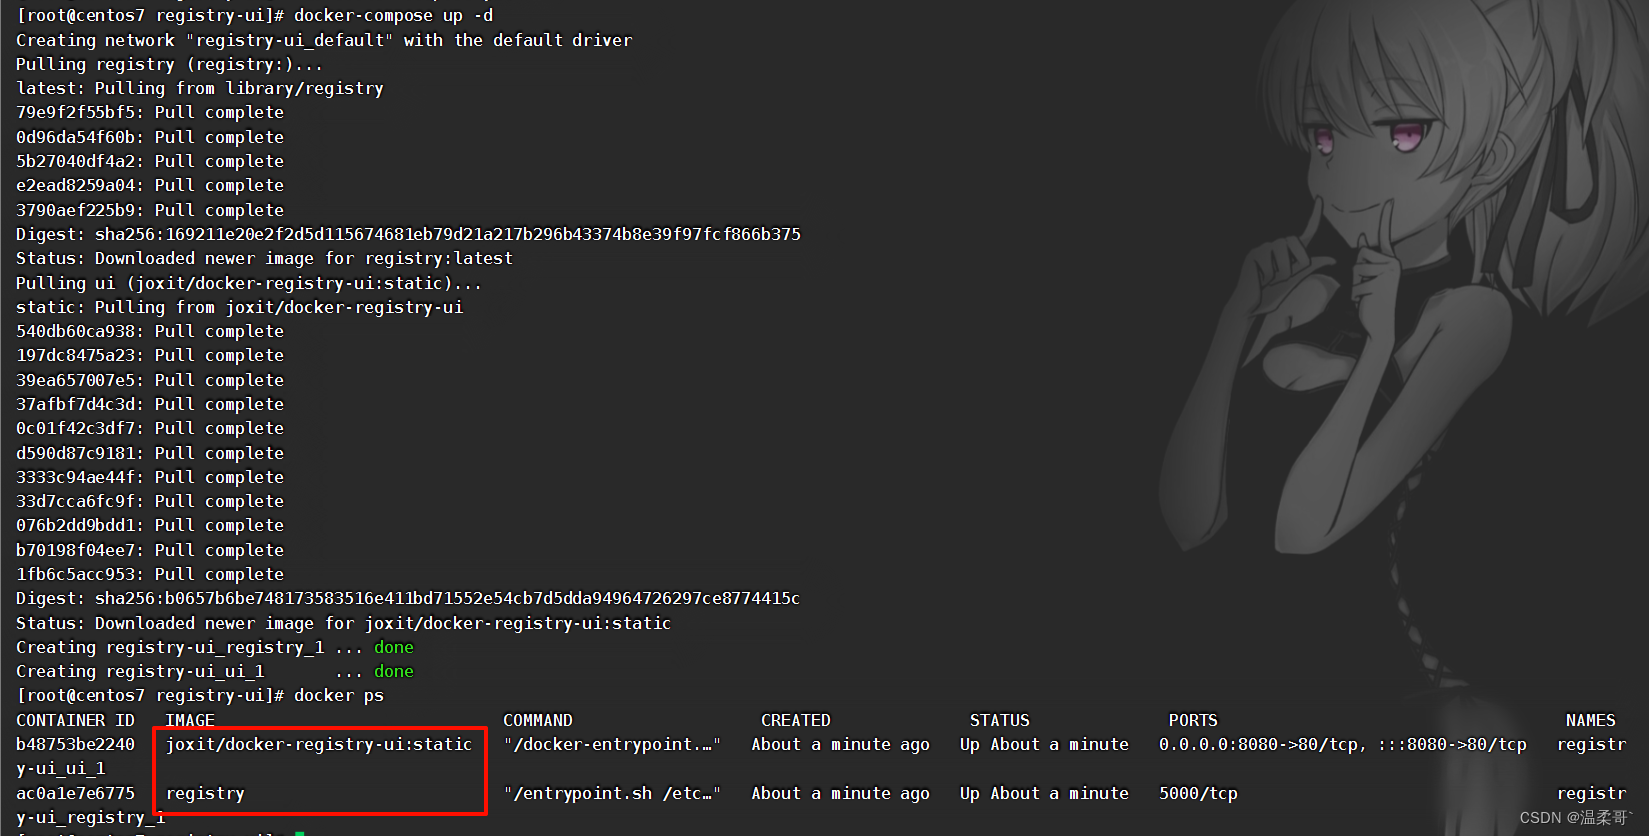This screenshot has width=1649, height=836.
Task: Pick layer '0c01f42c3df7: Pull complete'
Action: coord(150,428)
